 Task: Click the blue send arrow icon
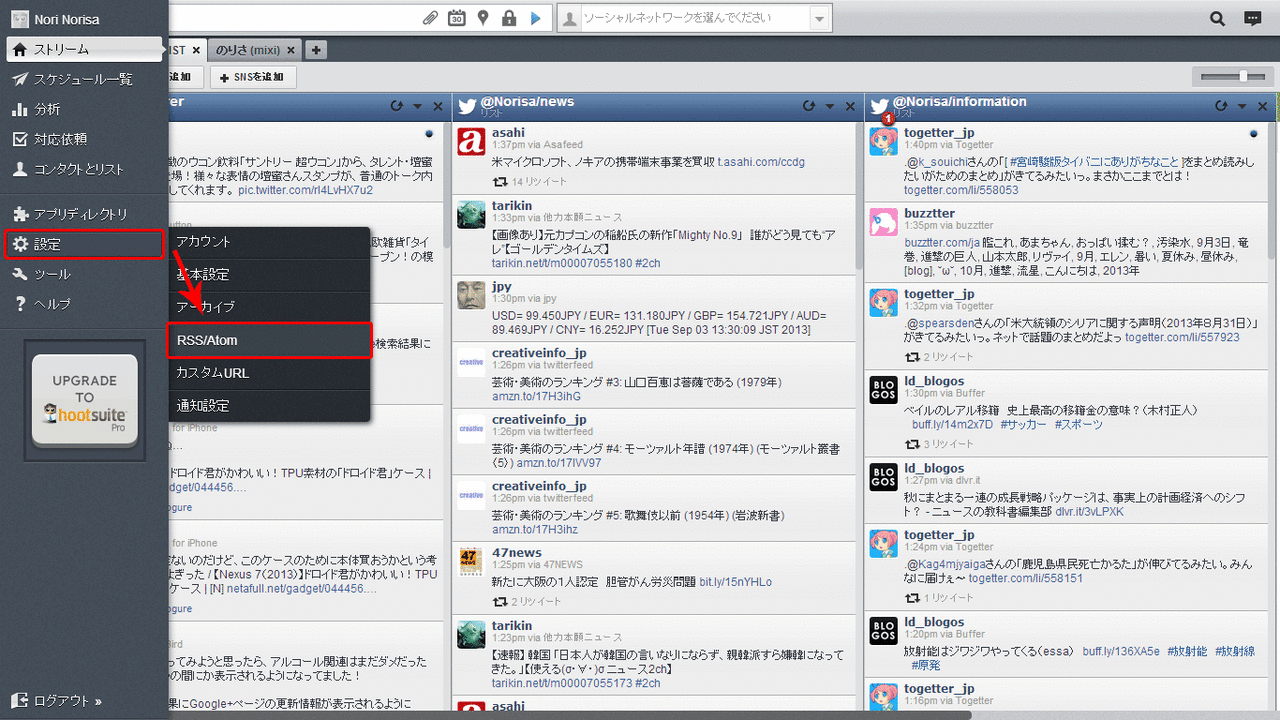[x=535, y=18]
